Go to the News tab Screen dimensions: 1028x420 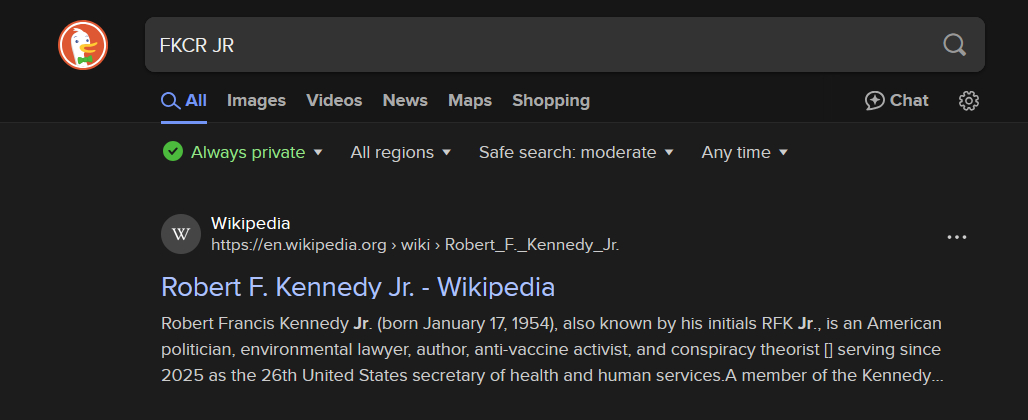pyautogui.click(x=405, y=101)
